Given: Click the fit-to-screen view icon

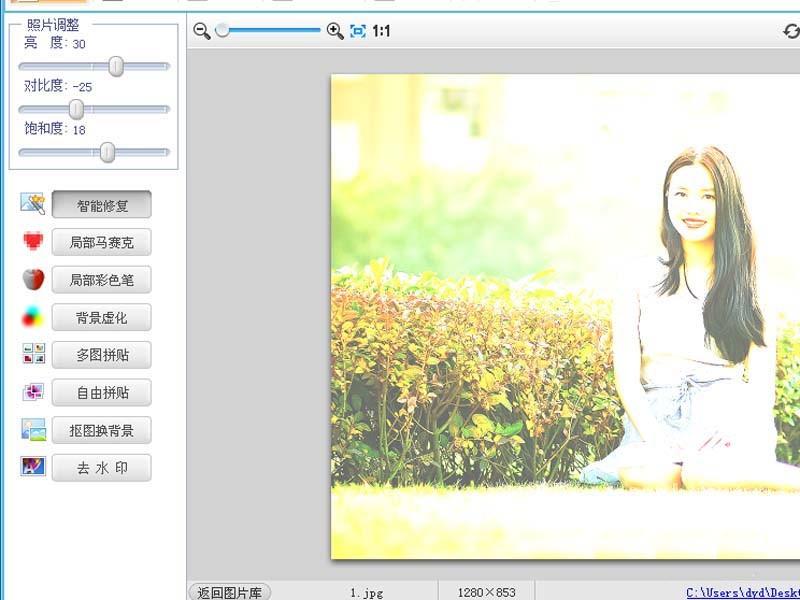Looking at the screenshot, I should pyautogui.click(x=356, y=31).
